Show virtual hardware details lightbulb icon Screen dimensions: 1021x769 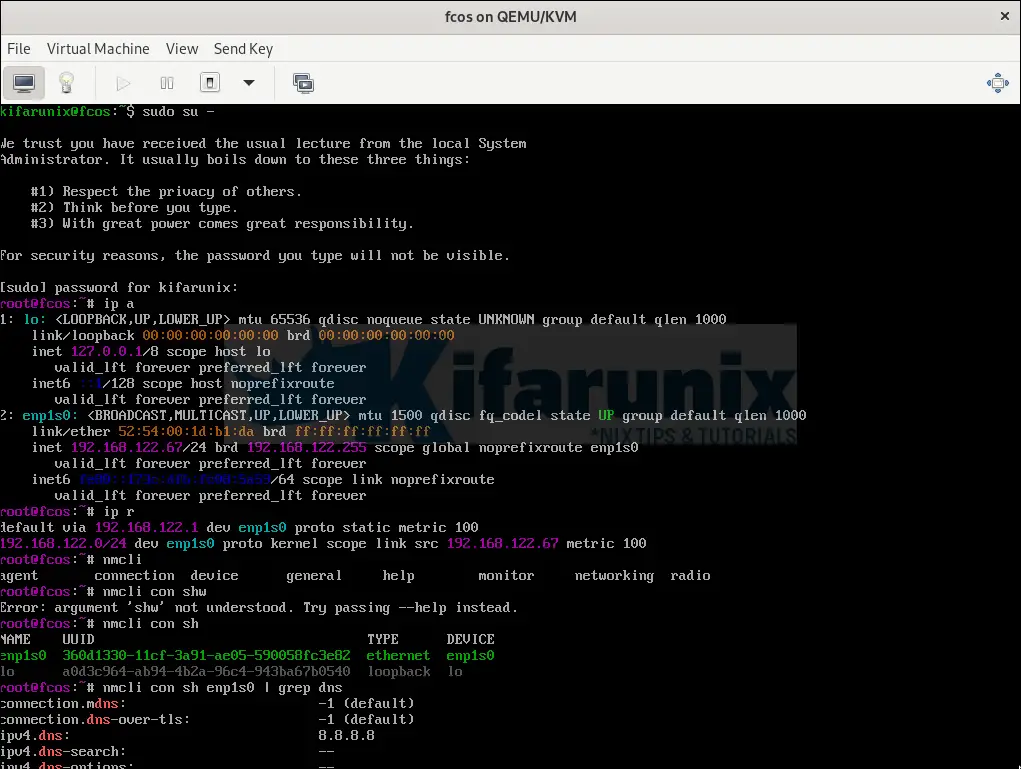tap(66, 83)
